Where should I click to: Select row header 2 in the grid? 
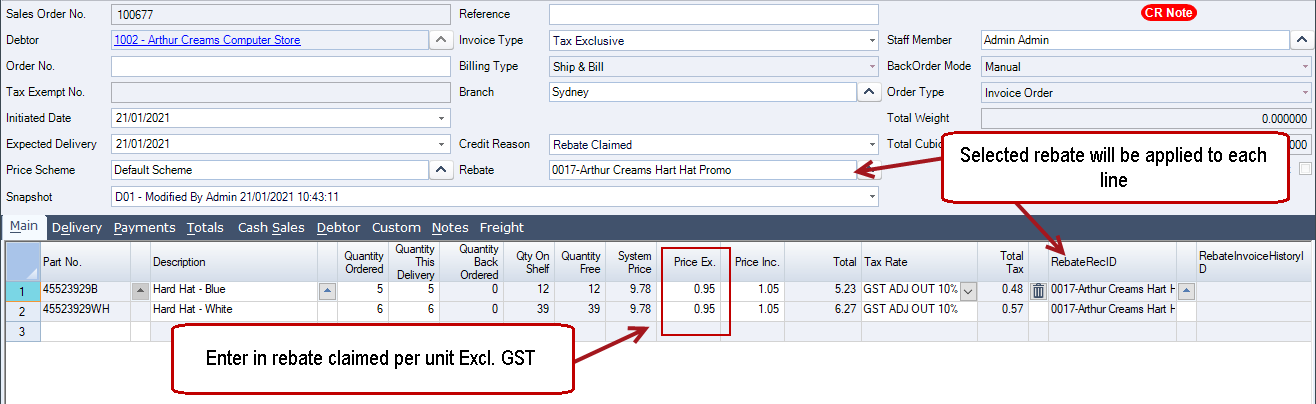pyautogui.click(x=21, y=310)
